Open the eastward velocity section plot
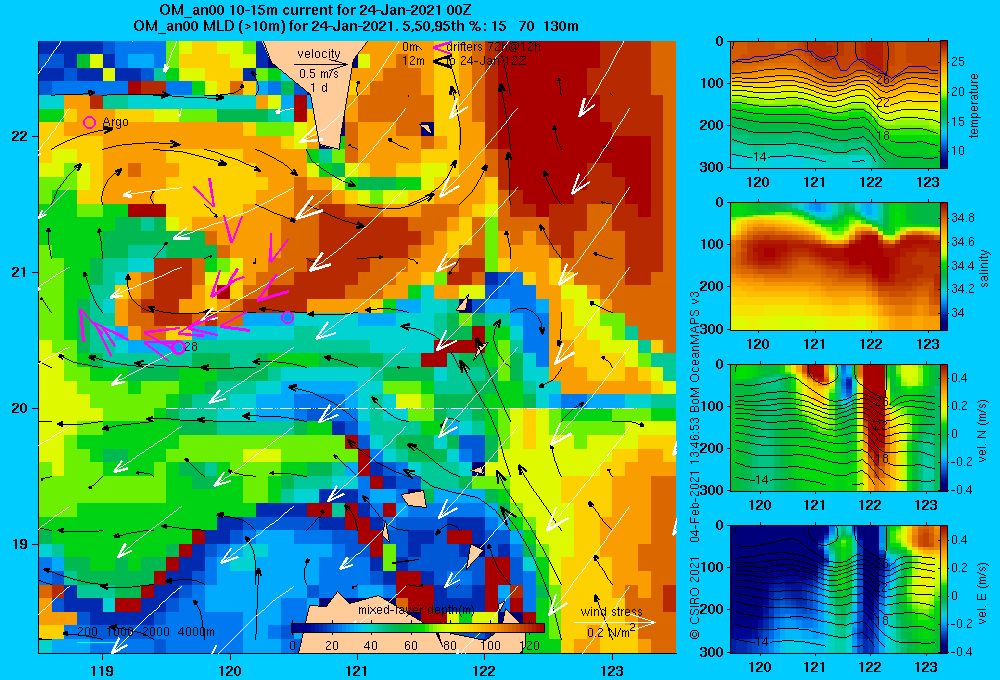This screenshot has height=680, width=1000. [x=834, y=589]
